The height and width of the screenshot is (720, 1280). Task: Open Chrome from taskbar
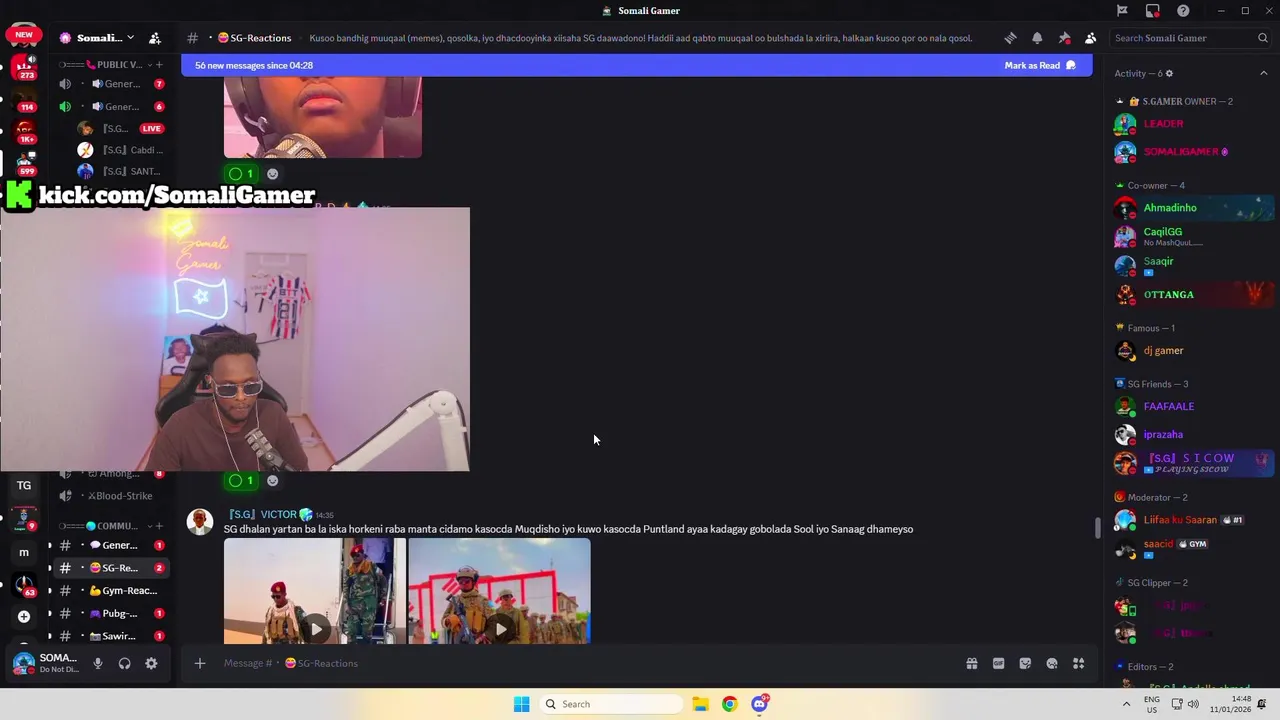[729, 704]
